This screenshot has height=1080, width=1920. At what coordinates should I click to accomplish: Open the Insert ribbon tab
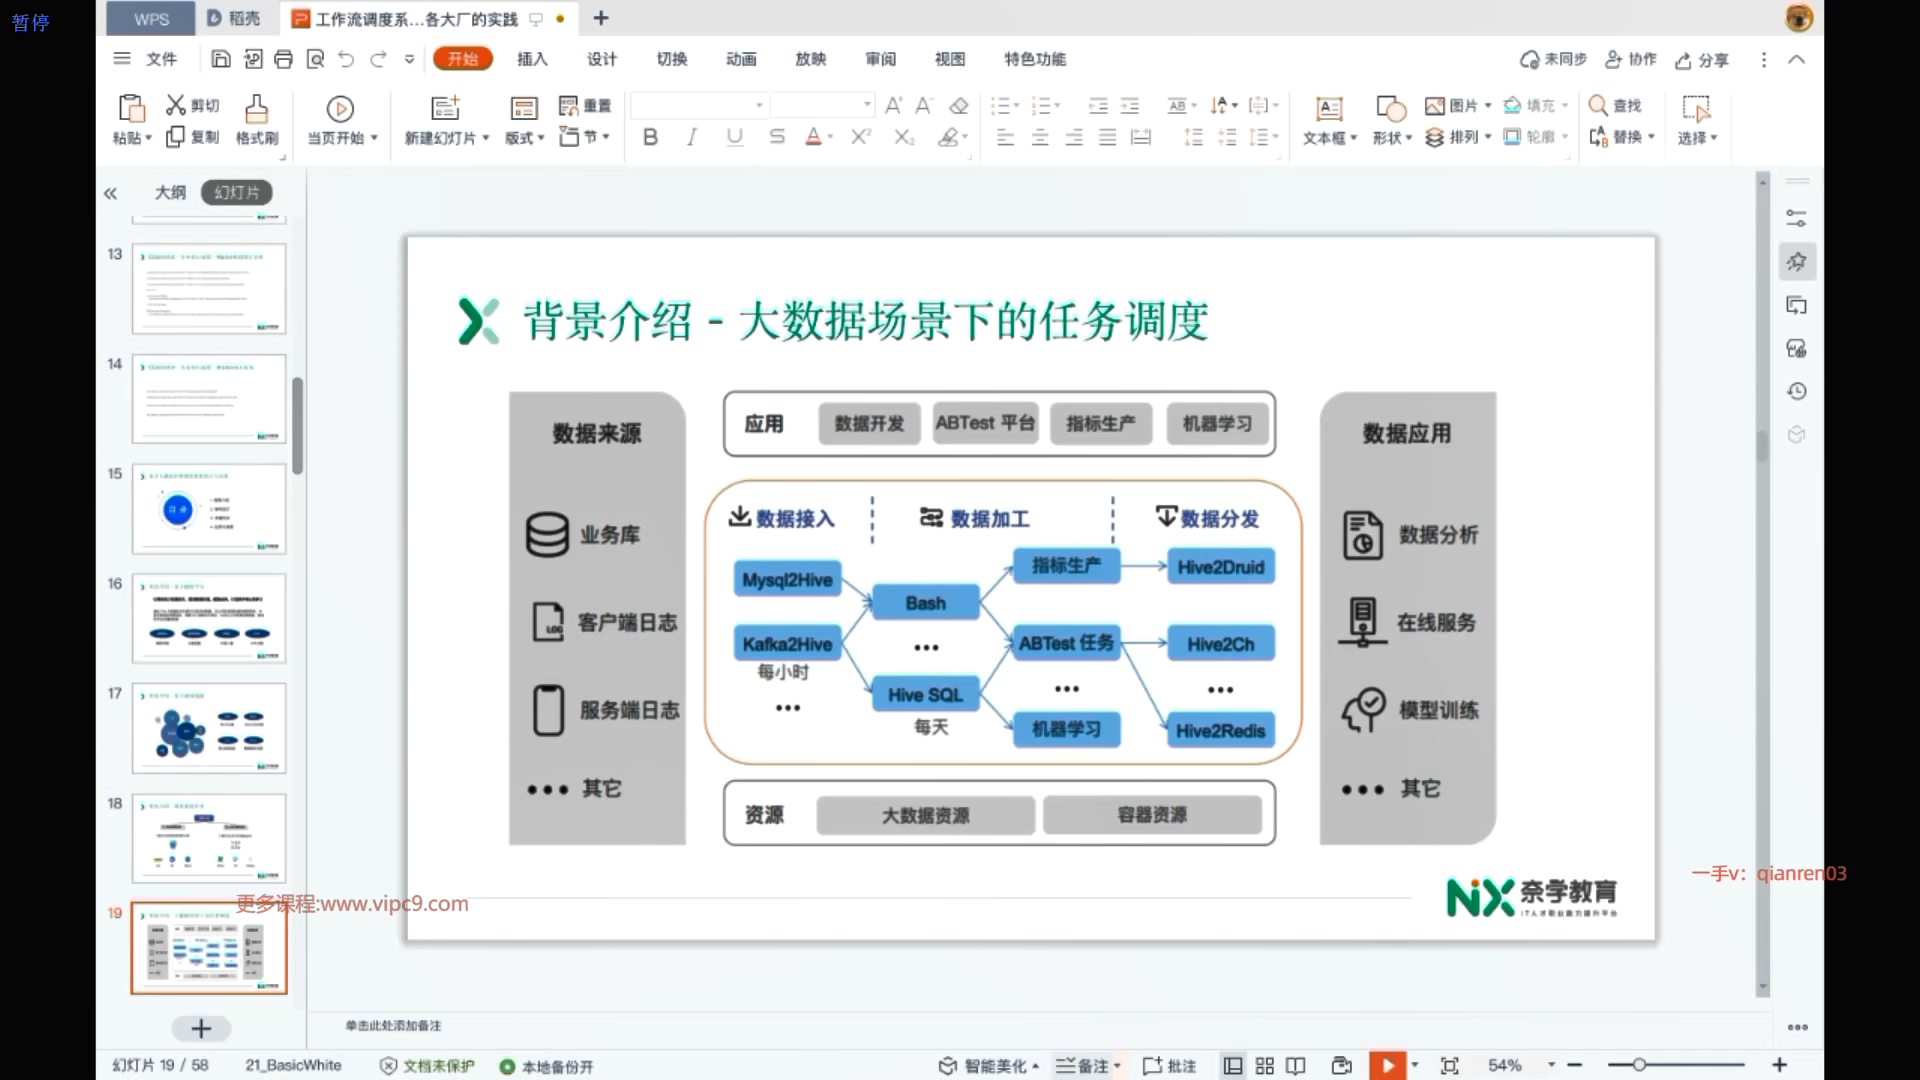click(x=532, y=59)
